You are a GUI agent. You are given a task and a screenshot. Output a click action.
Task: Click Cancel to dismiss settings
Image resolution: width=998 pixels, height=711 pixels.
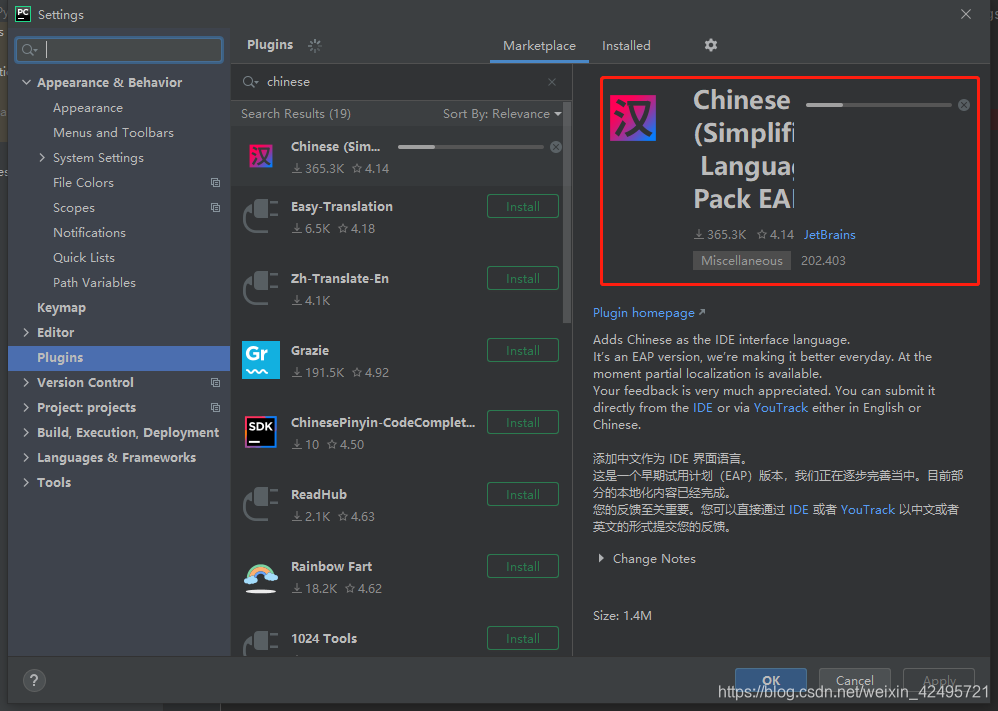(854, 680)
